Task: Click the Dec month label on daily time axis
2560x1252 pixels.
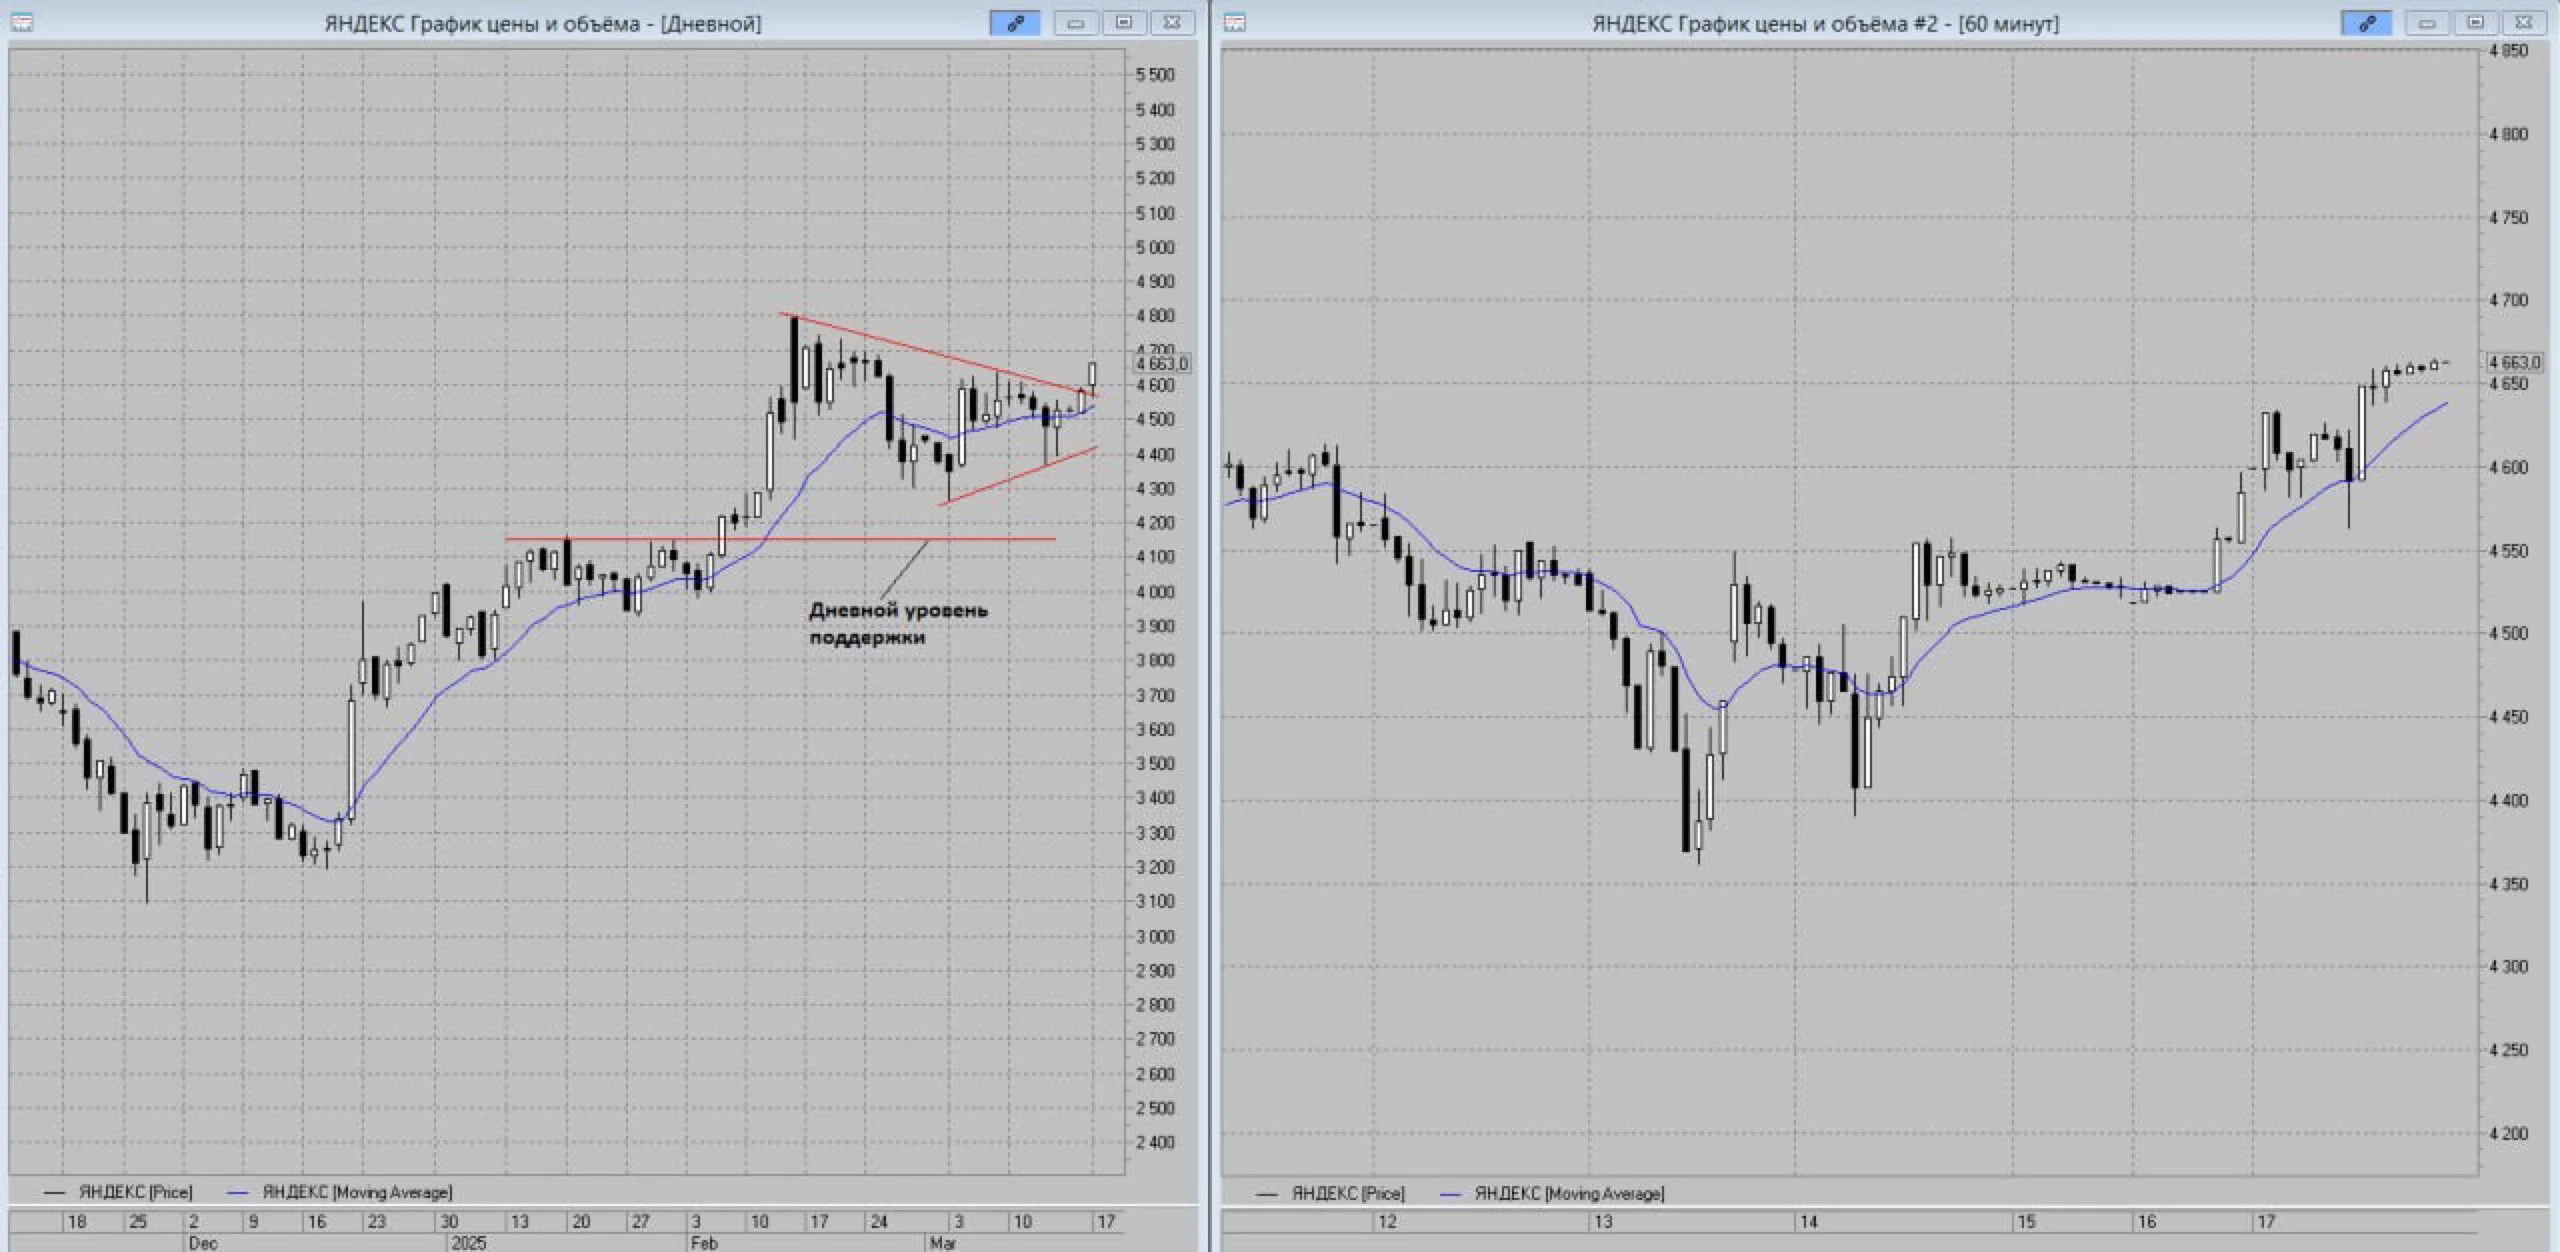Action: pos(203,1243)
